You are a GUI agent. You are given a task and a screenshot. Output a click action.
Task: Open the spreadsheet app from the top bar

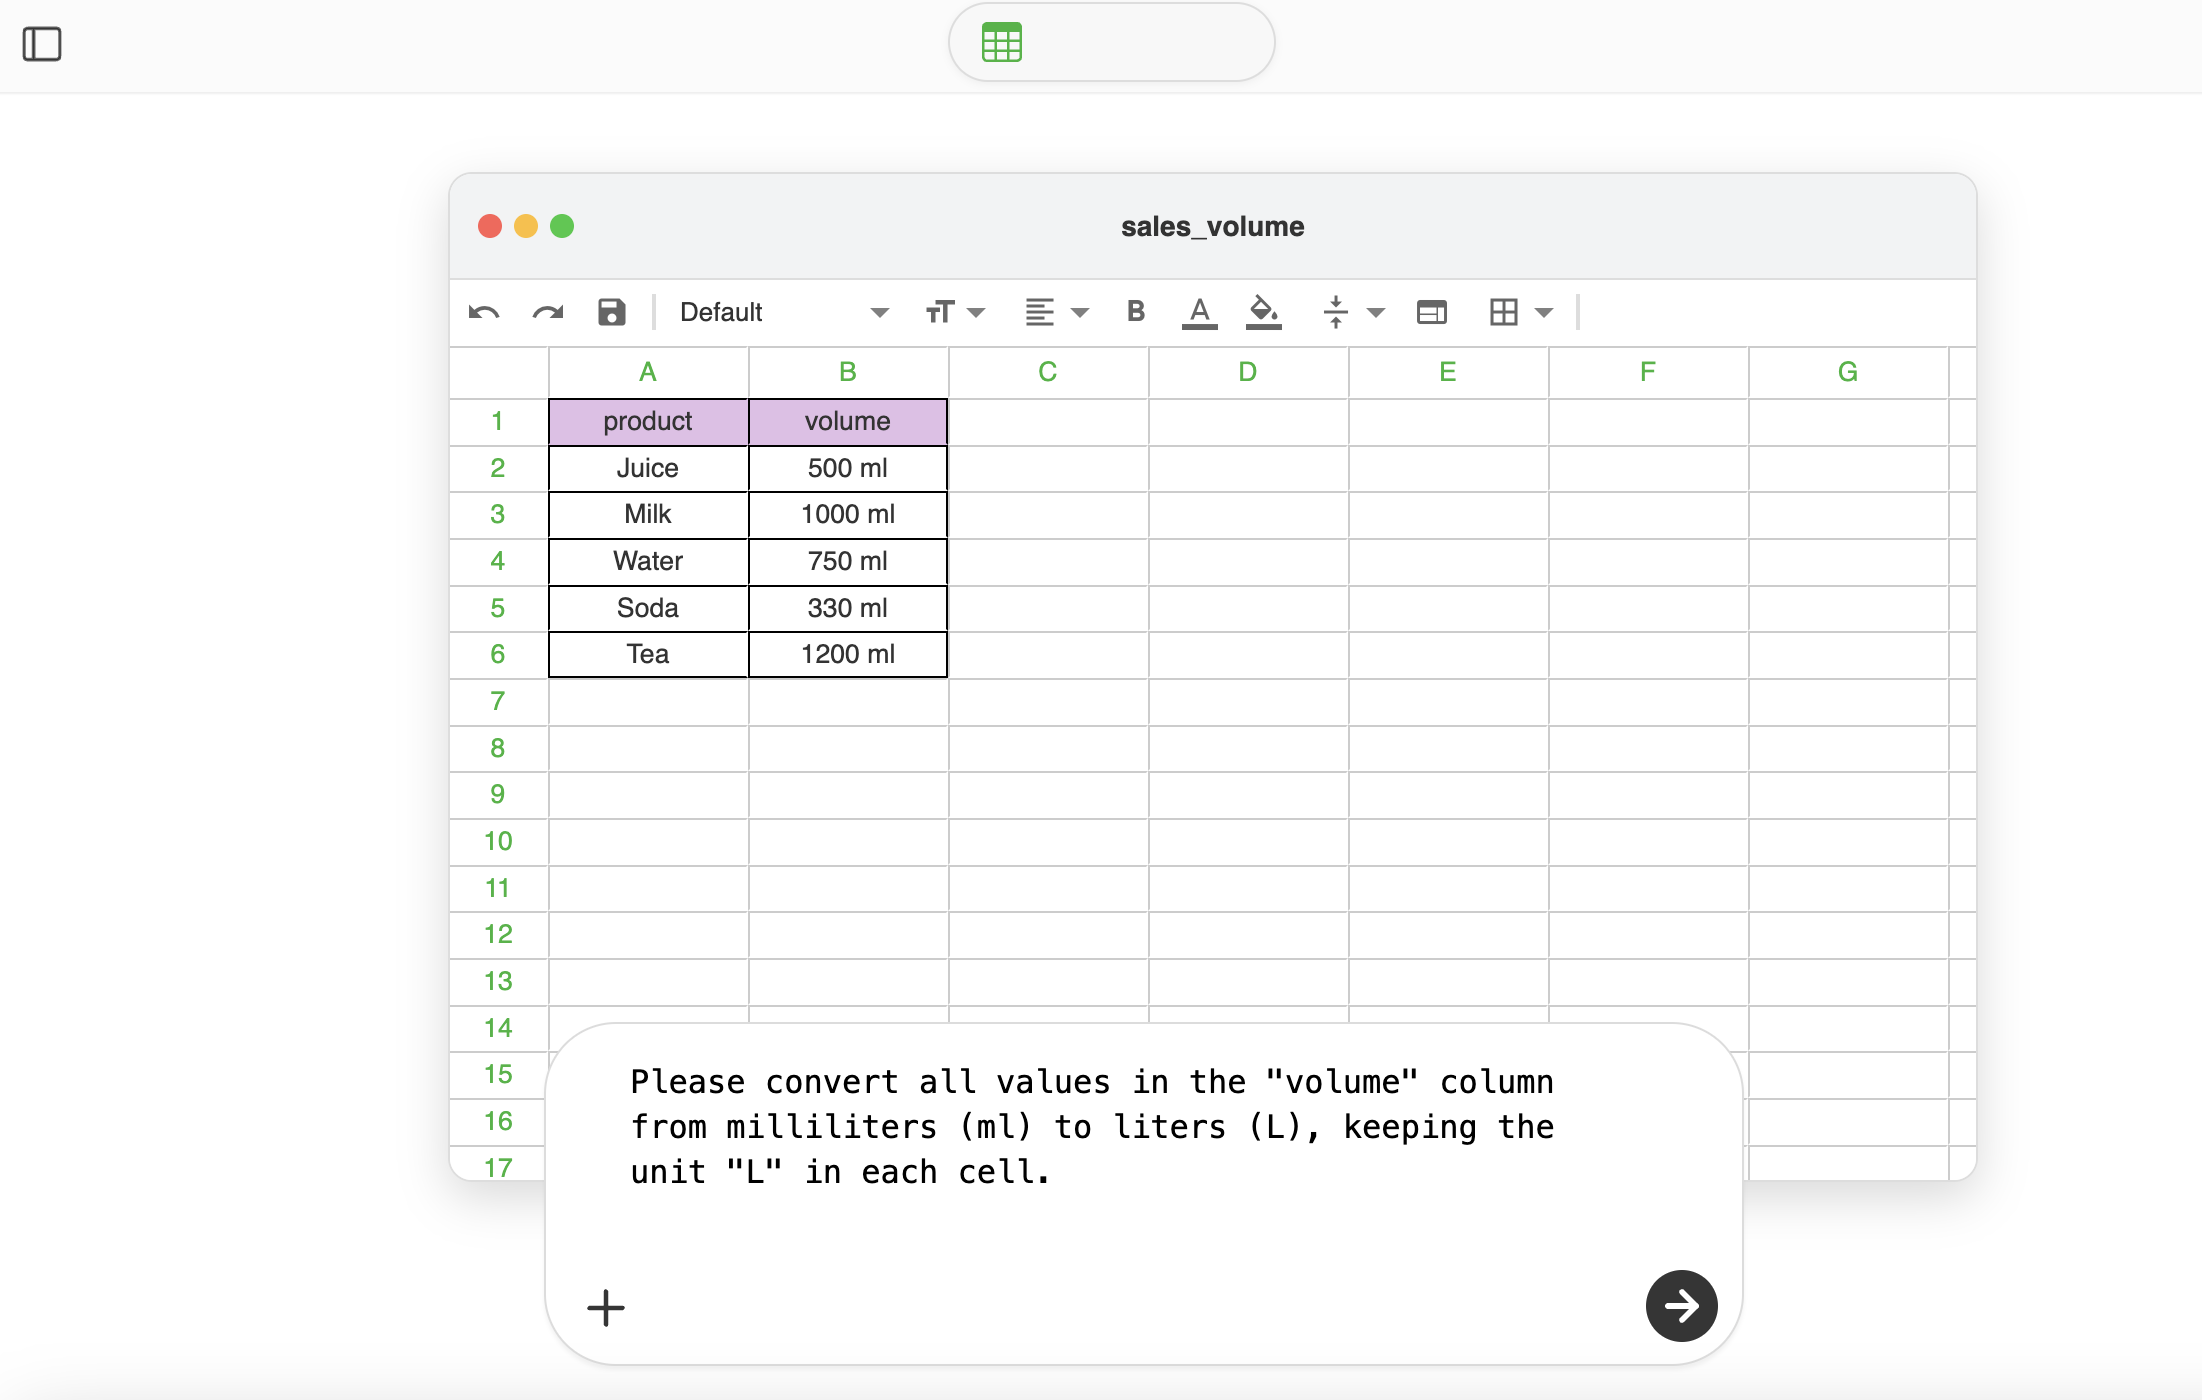click(1001, 42)
